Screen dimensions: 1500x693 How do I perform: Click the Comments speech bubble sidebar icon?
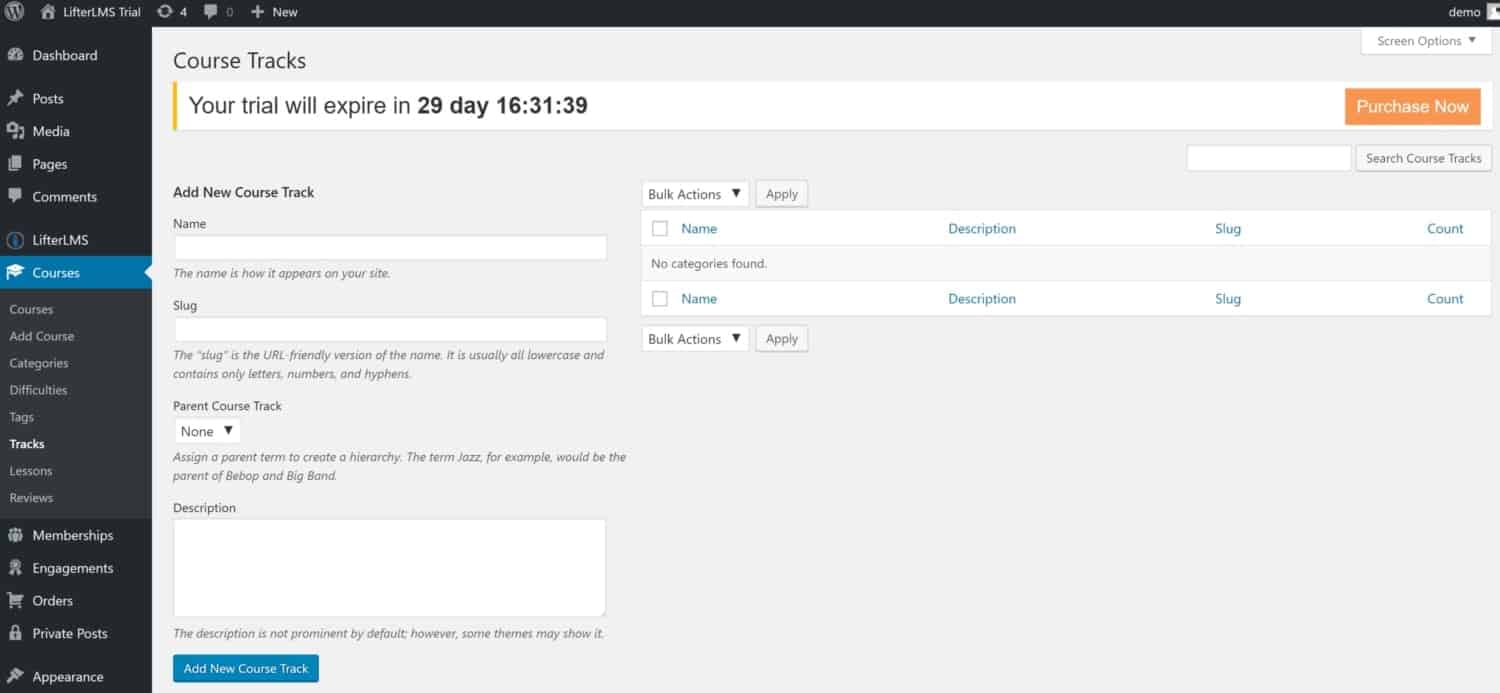pos(15,196)
